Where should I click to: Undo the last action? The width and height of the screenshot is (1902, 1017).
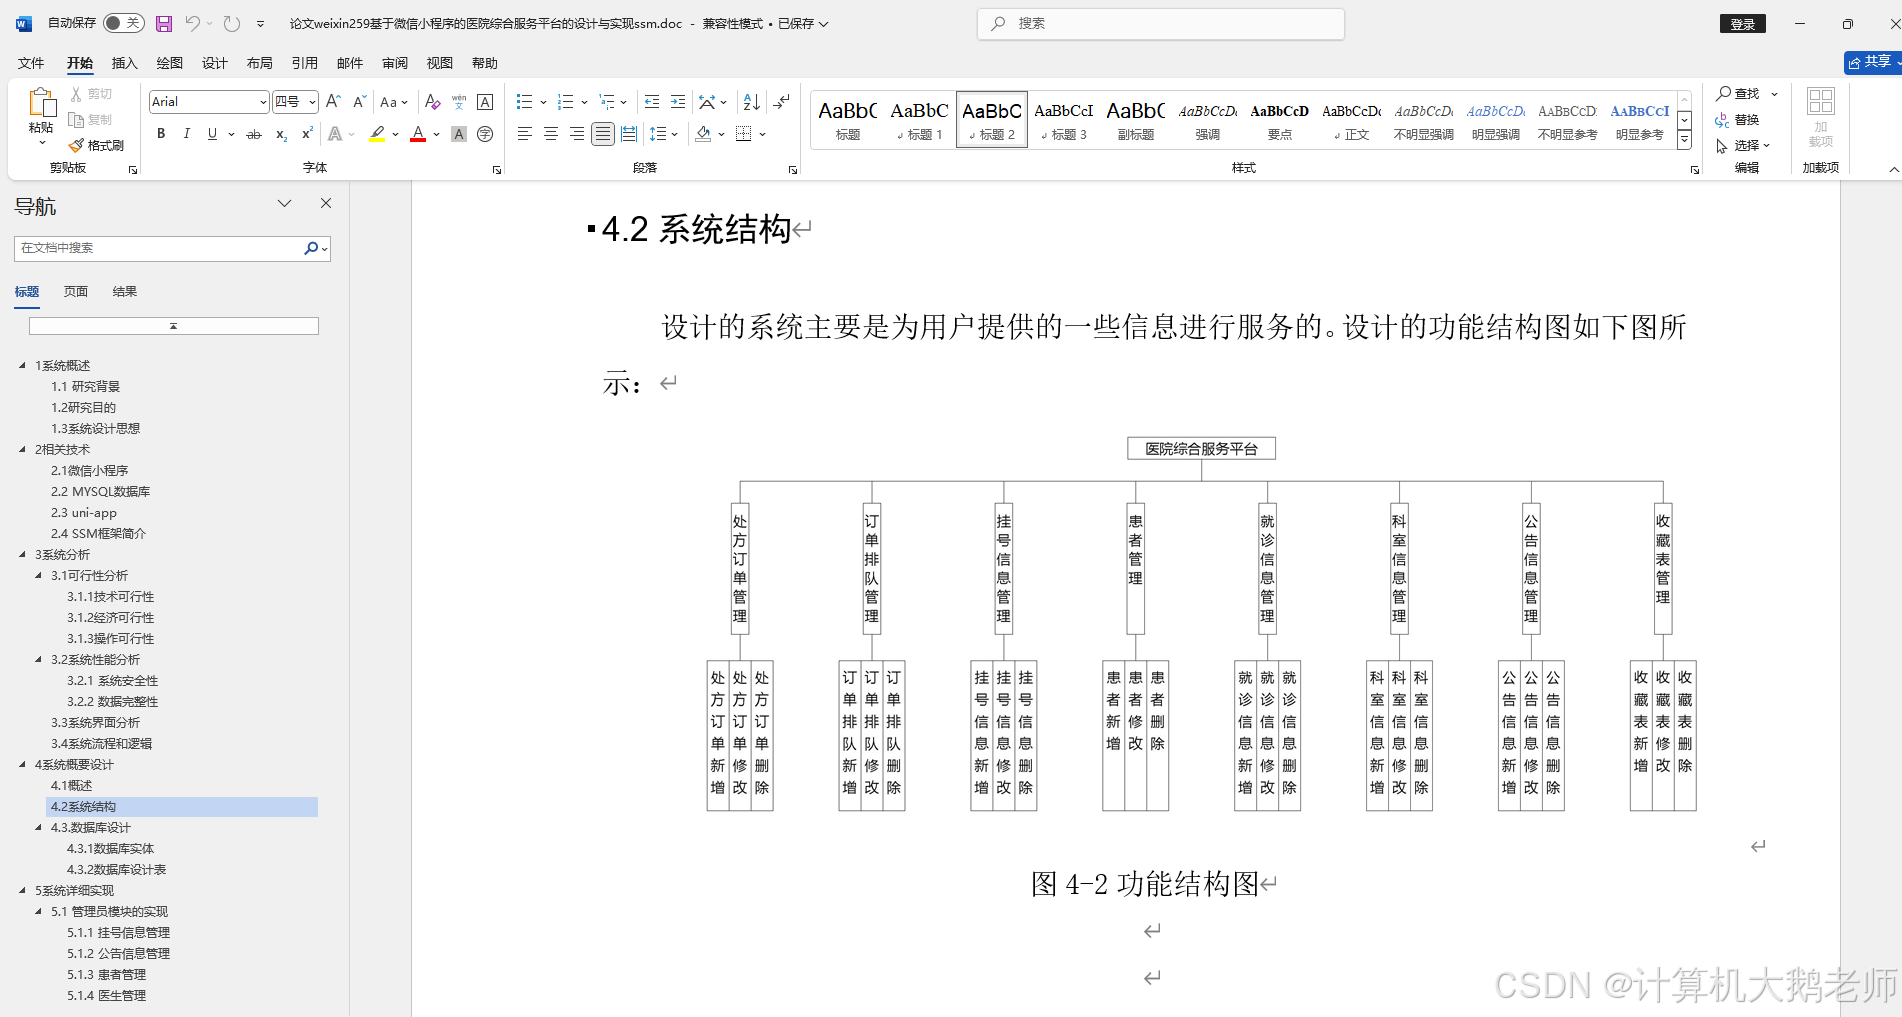click(193, 23)
